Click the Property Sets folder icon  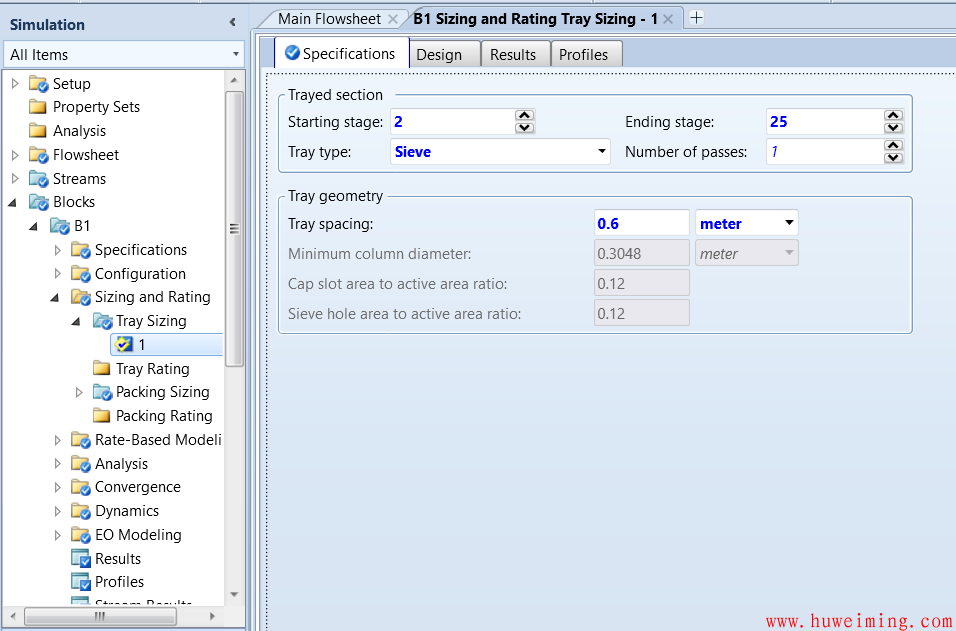click(39, 107)
